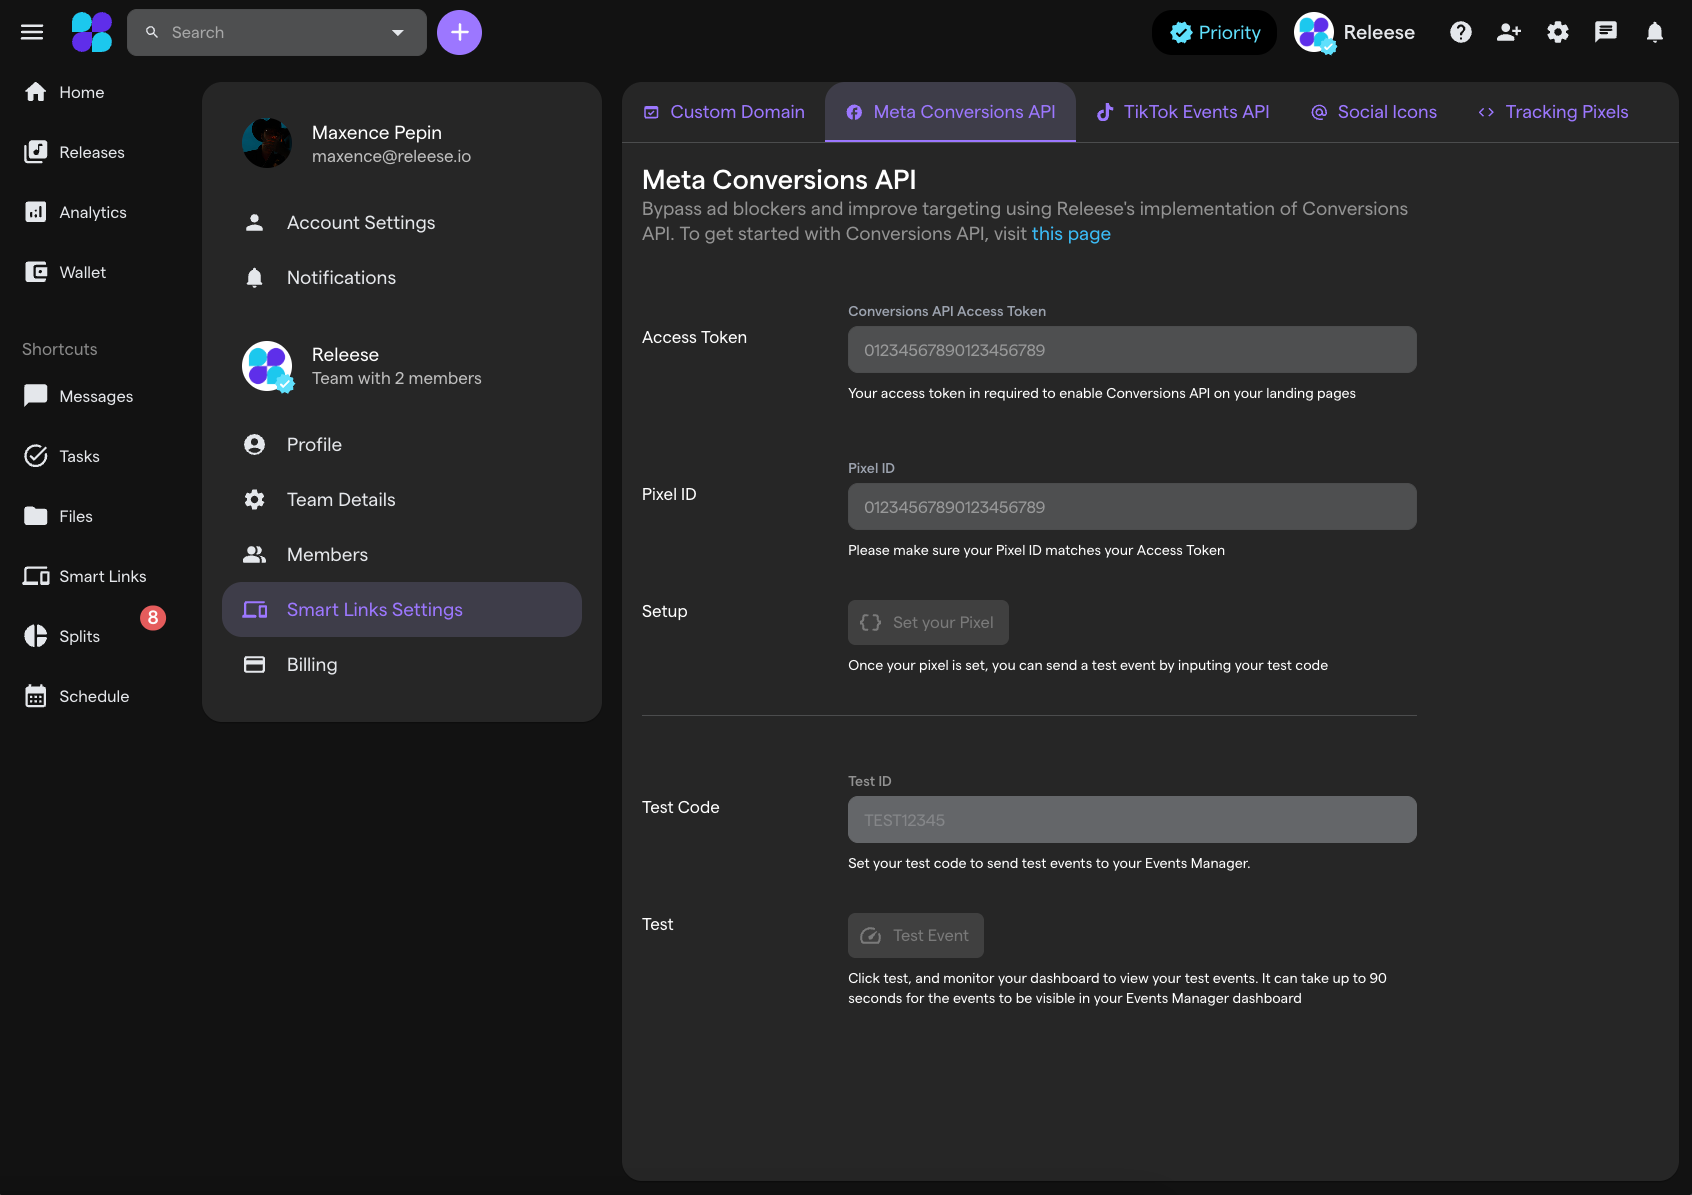
Task: Switch to TikTok Events API tab
Action: [1183, 112]
